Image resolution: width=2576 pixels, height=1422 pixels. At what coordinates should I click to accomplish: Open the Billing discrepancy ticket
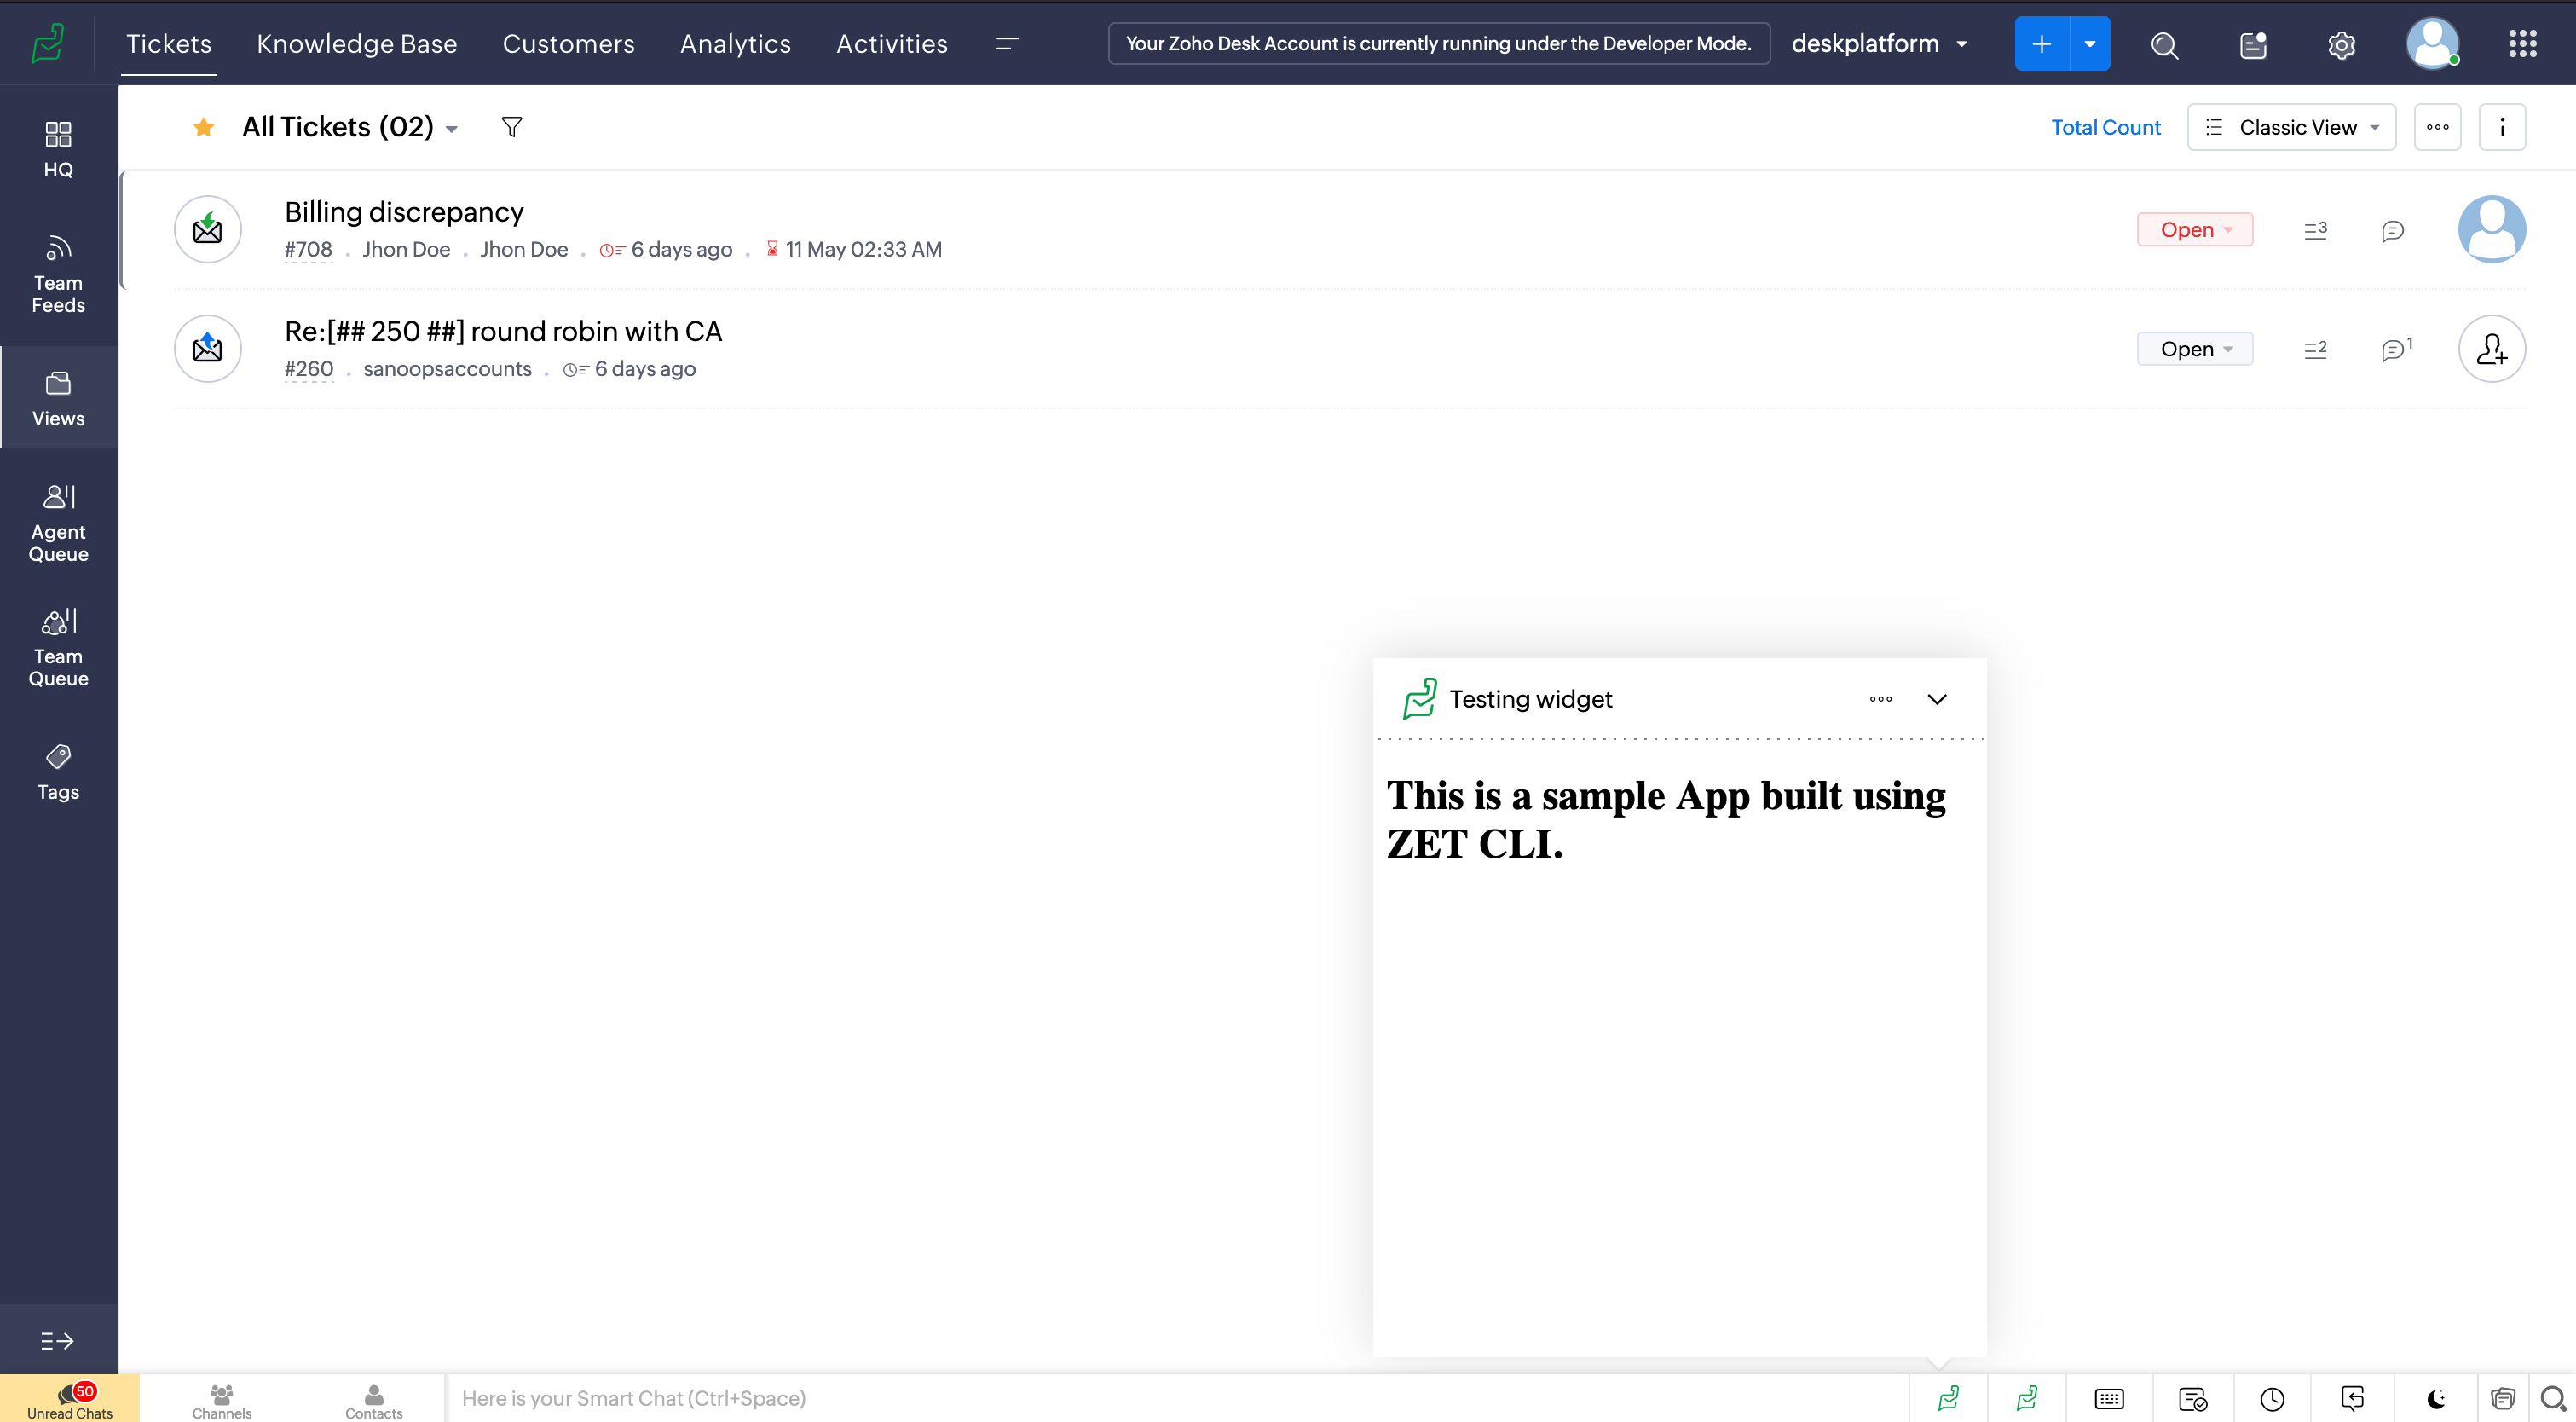(x=404, y=211)
